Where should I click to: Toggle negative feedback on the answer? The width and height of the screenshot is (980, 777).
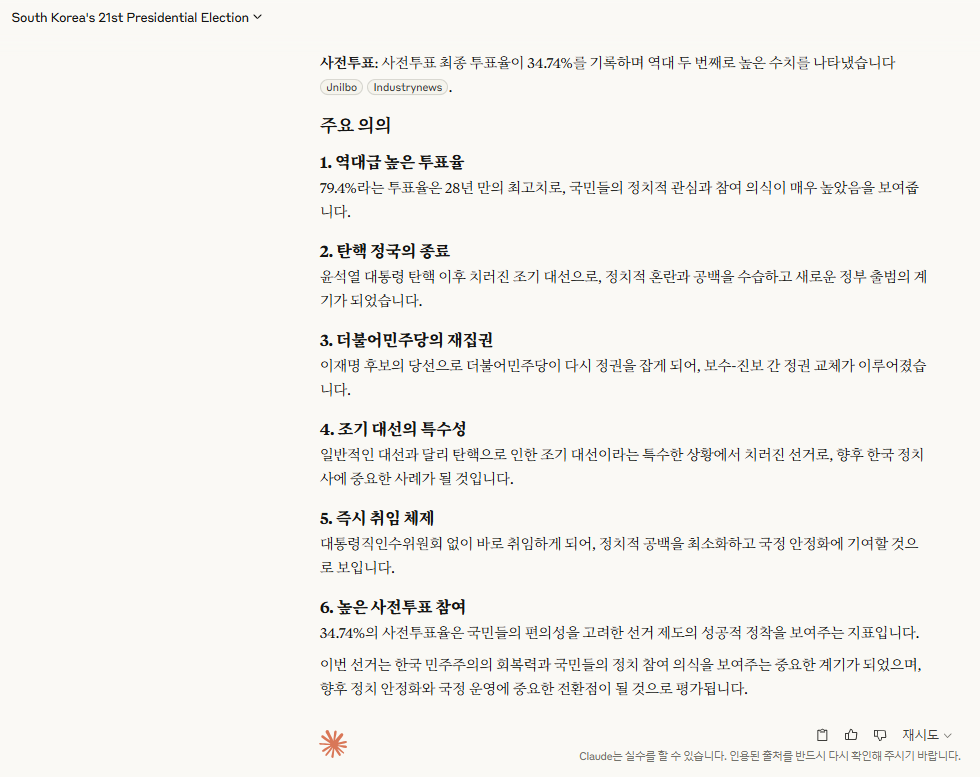[879, 734]
